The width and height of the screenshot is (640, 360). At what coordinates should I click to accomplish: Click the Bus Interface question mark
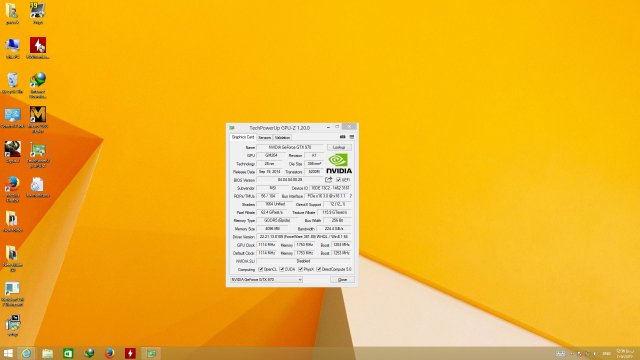coord(351,196)
